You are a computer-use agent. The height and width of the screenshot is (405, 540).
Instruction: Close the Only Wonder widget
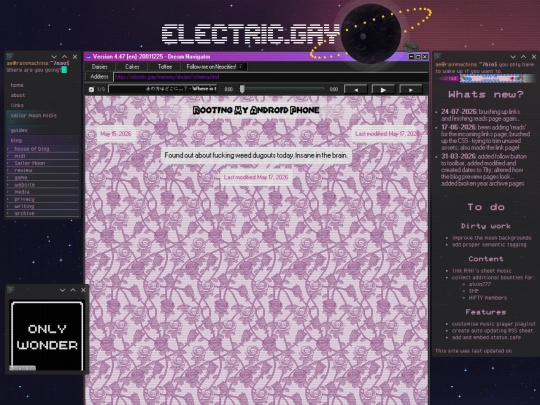83,290
